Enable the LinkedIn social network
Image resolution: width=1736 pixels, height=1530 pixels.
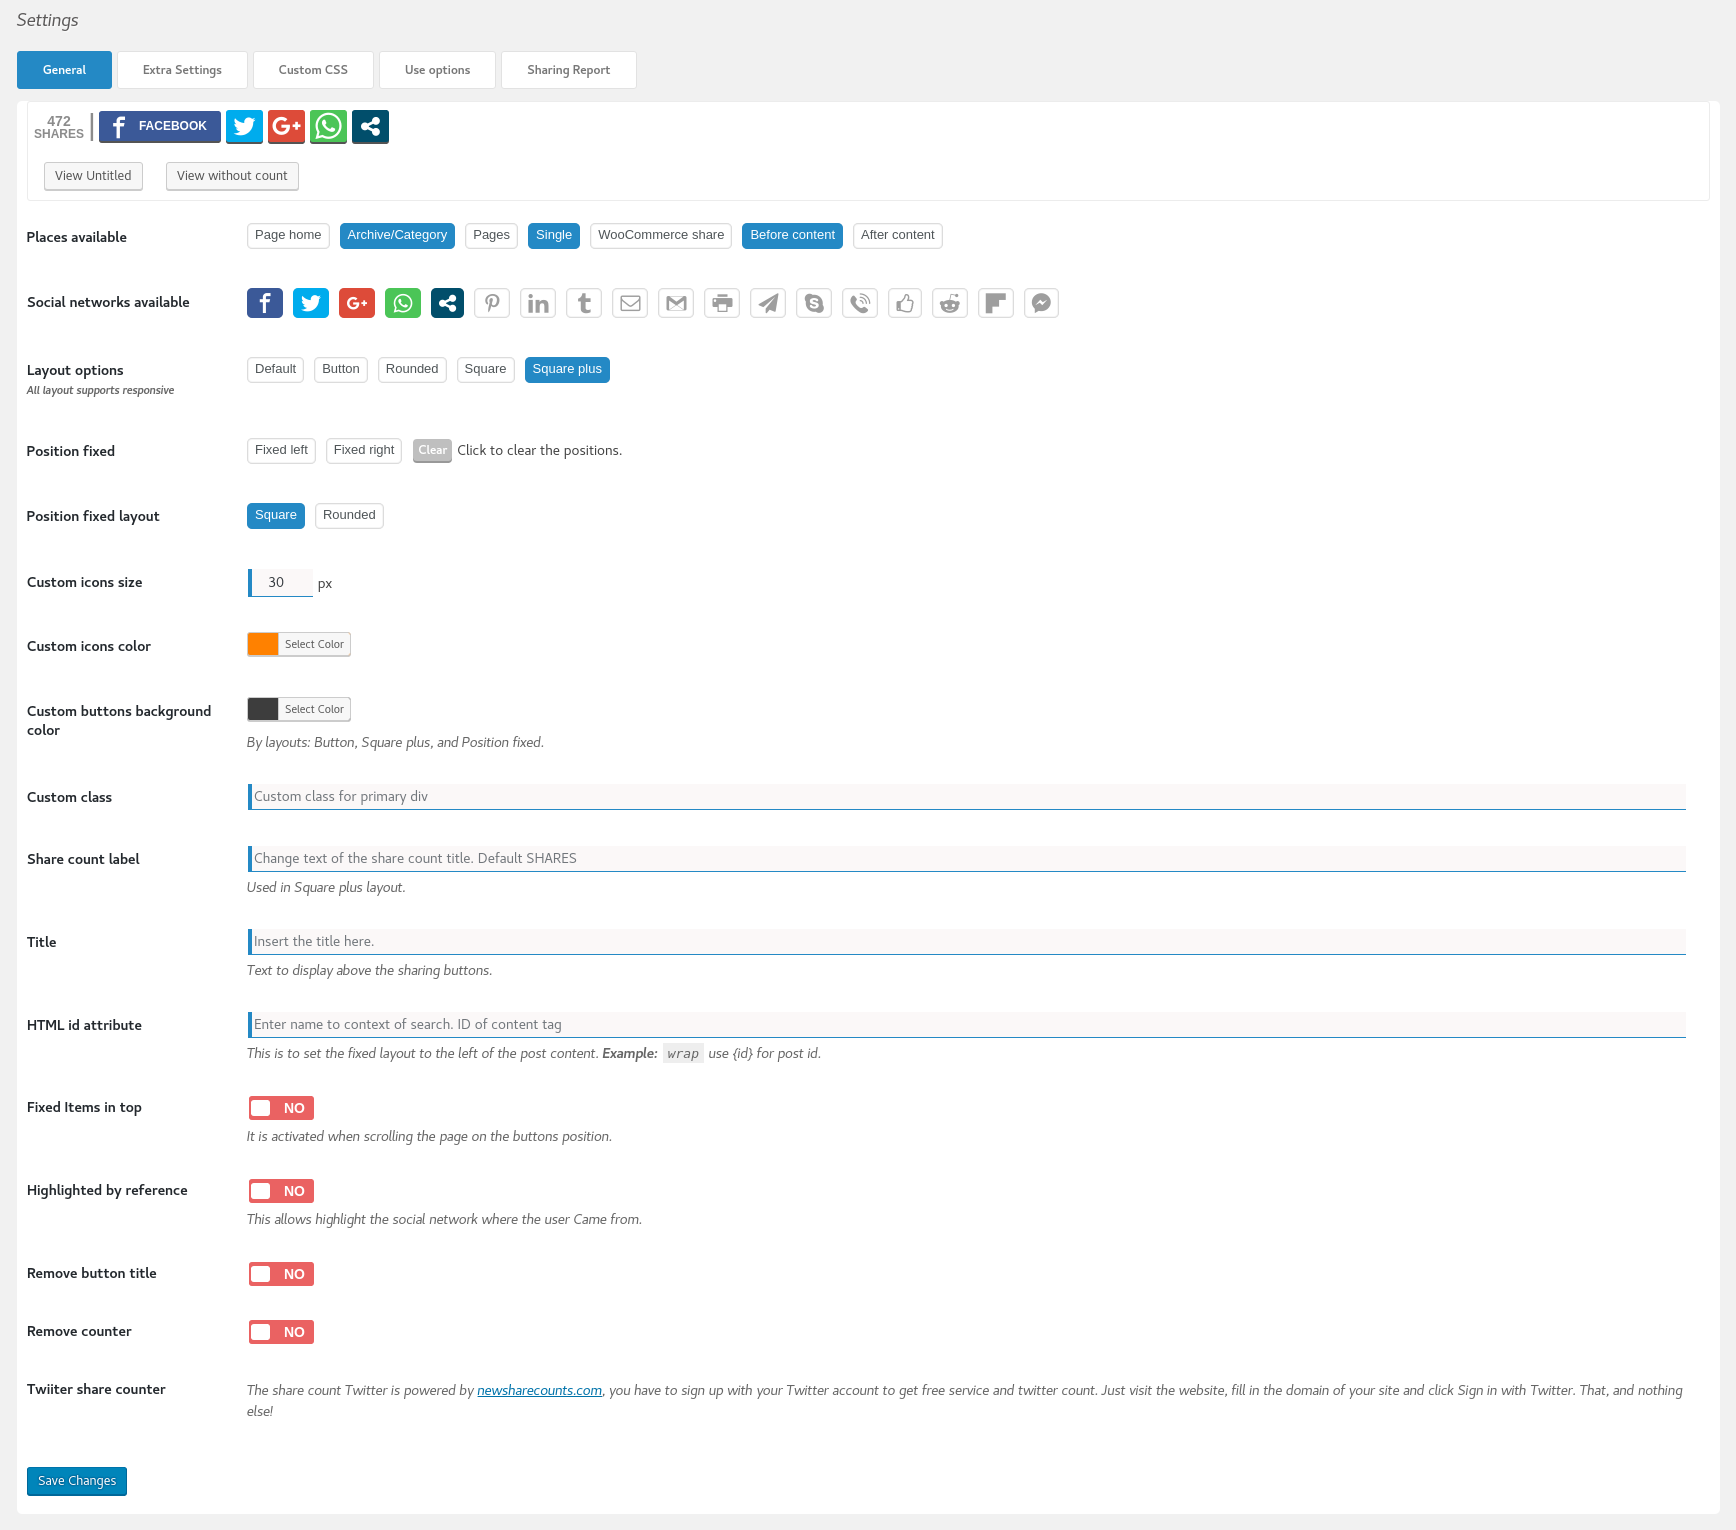click(538, 303)
